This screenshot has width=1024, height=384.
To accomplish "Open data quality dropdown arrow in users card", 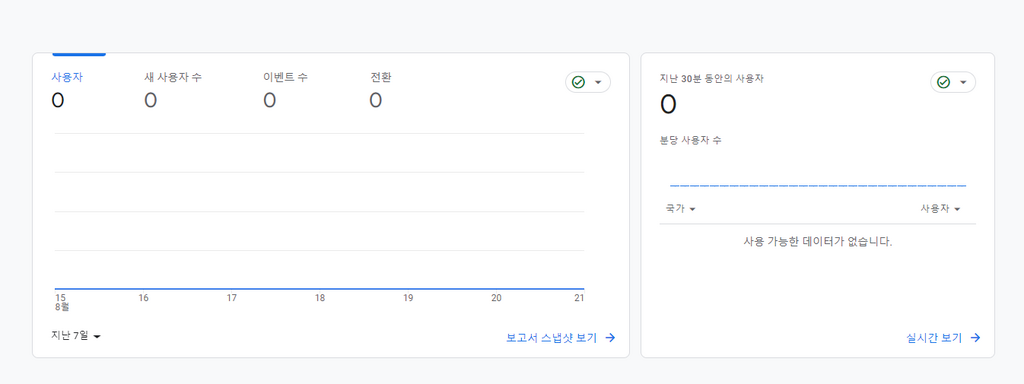I will point(598,82).
